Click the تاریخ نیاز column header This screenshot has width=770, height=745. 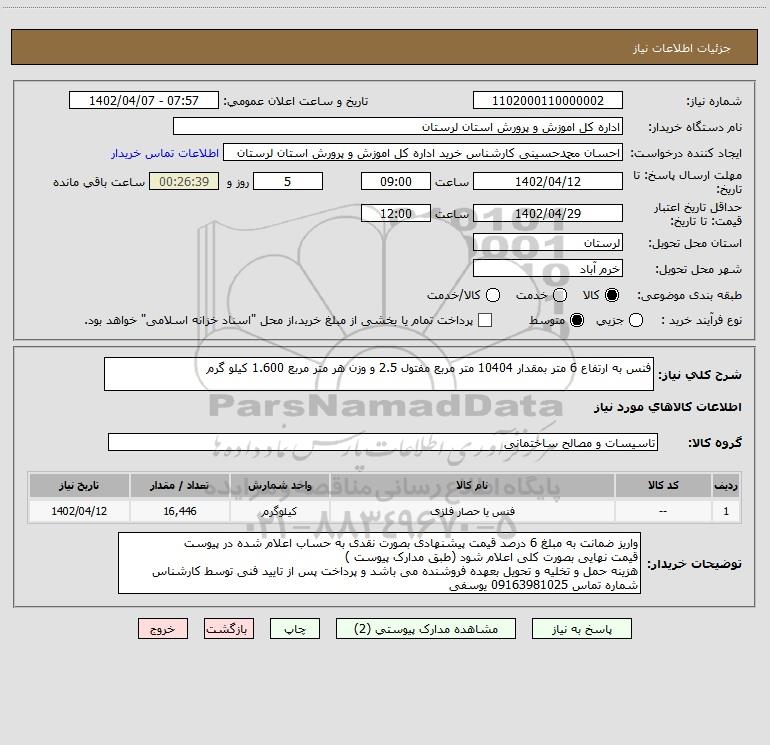click(x=79, y=485)
